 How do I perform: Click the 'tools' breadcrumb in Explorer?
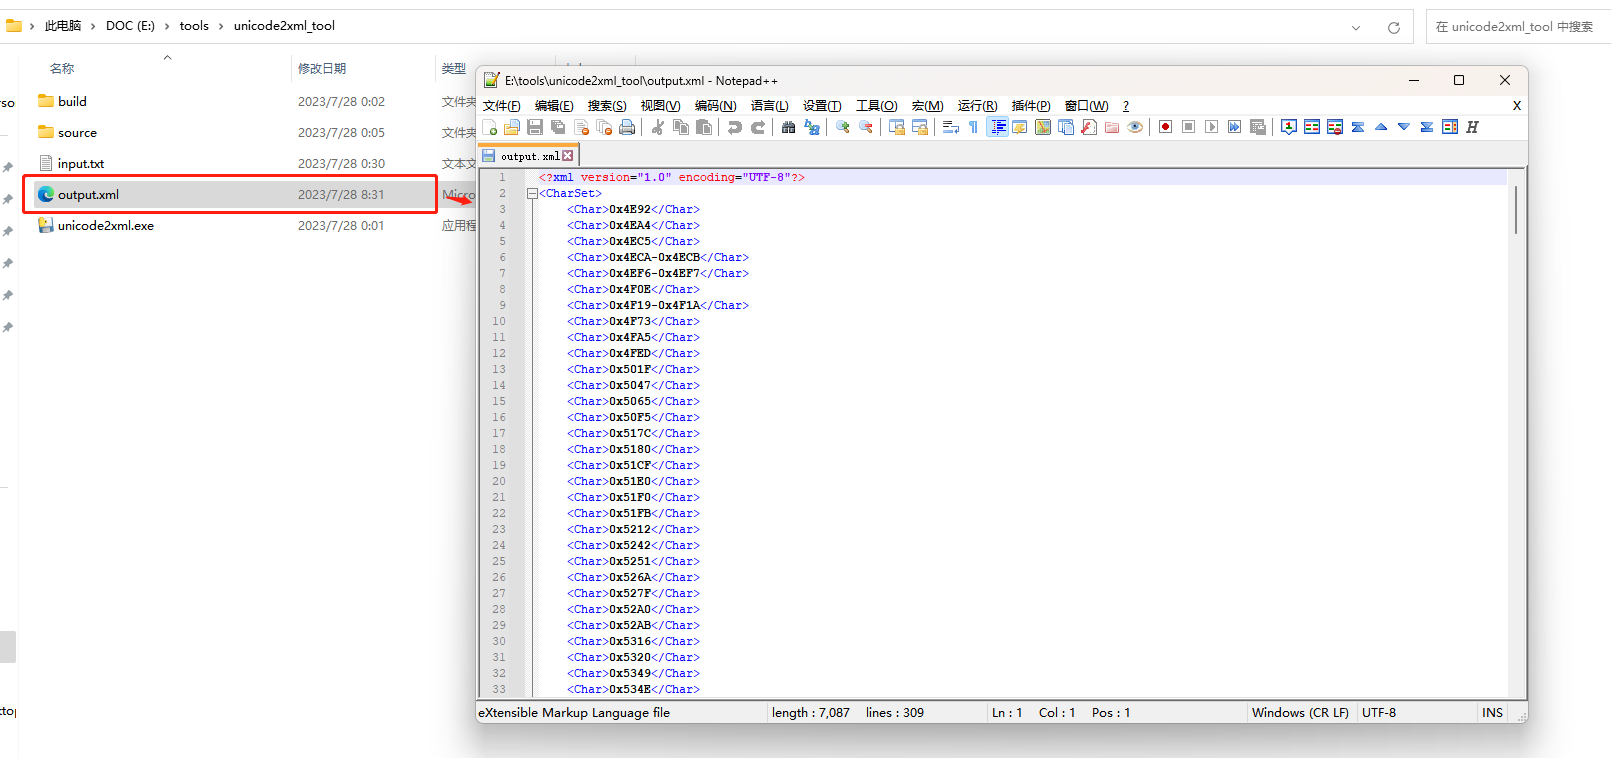pos(194,26)
